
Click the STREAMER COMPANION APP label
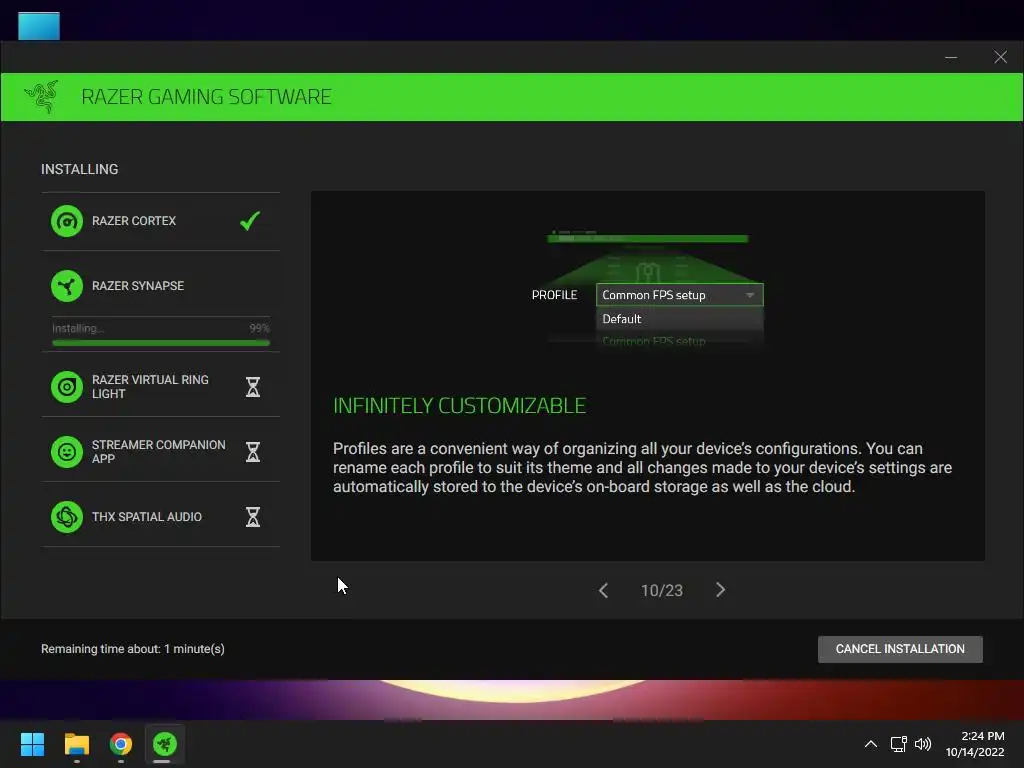pyautogui.click(x=159, y=451)
